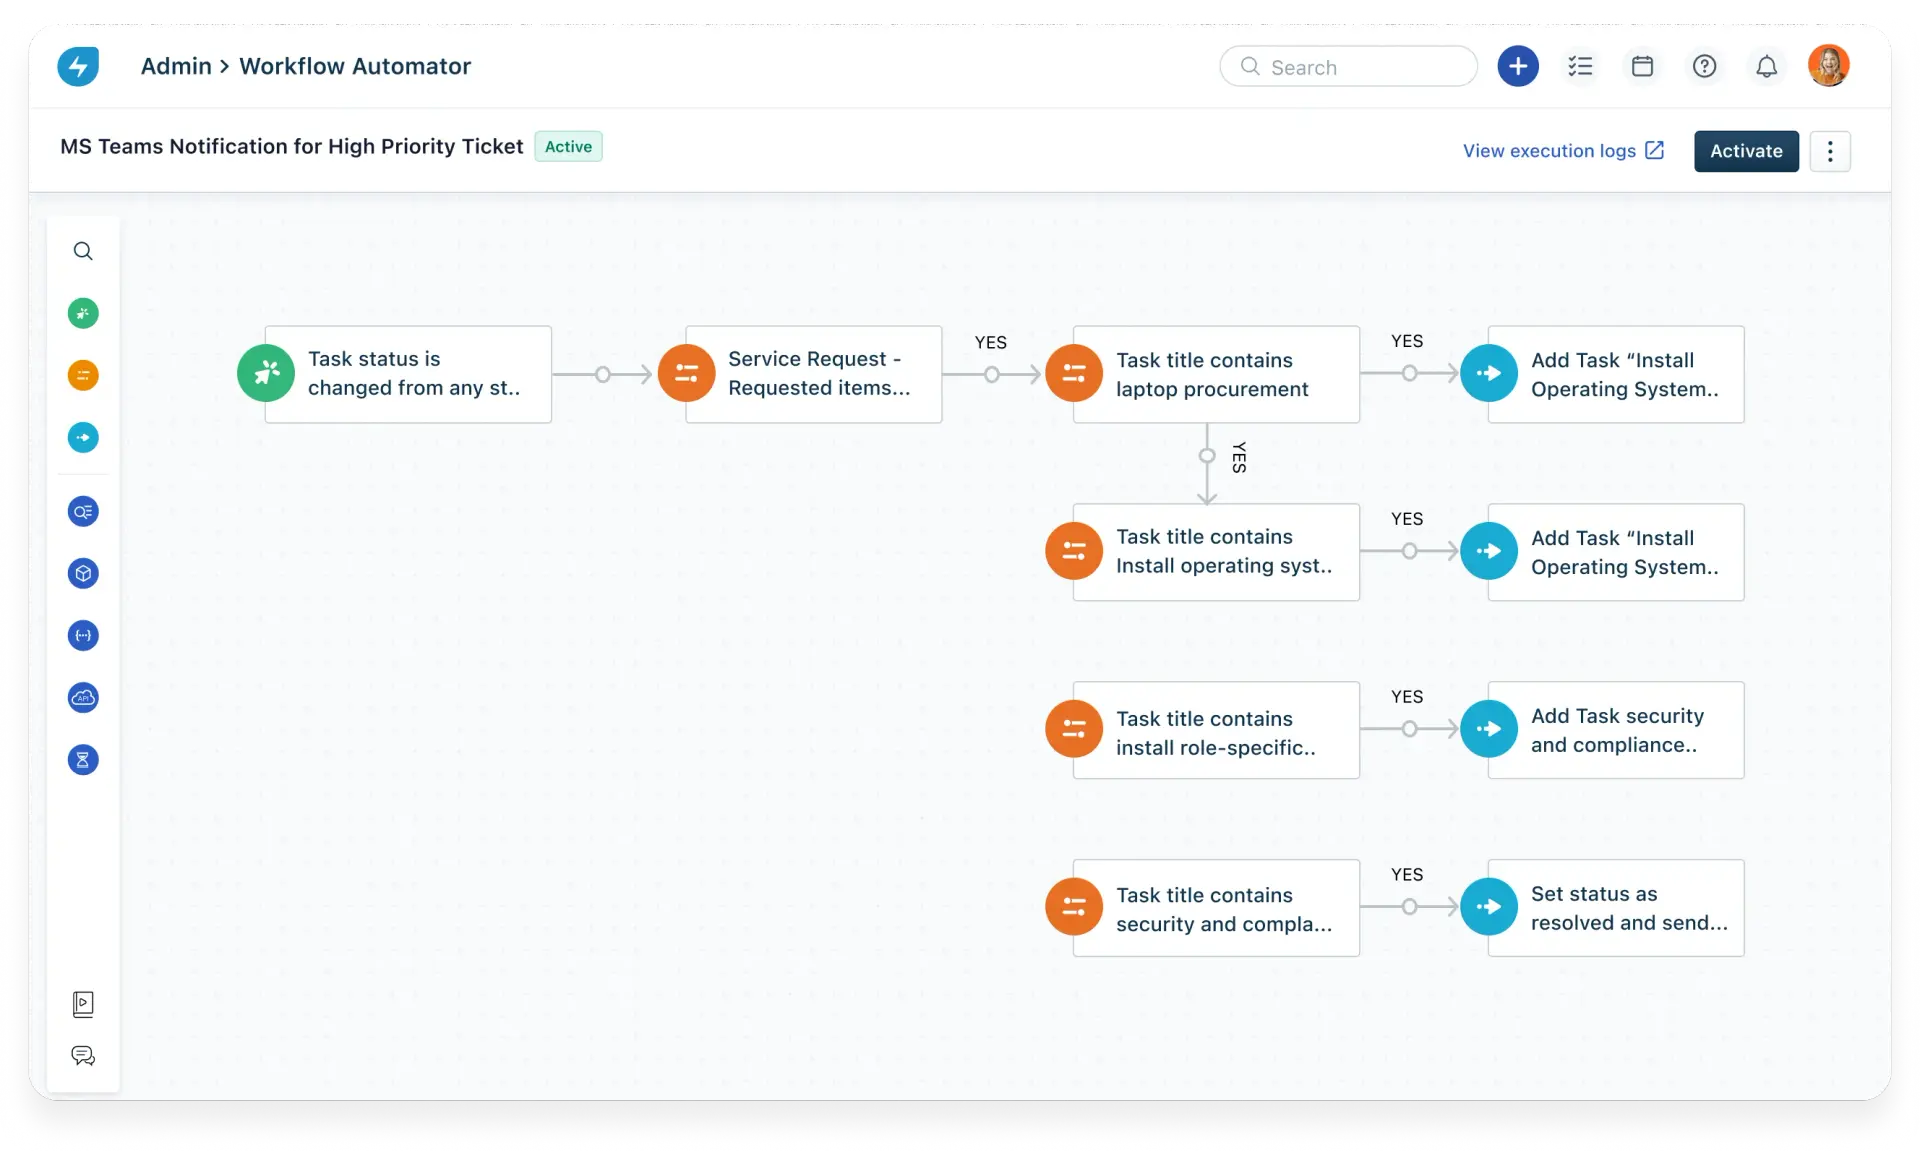Click the plus button to add new item
The height and width of the screenshot is (1169, 1920).
tap(1518, 64)
